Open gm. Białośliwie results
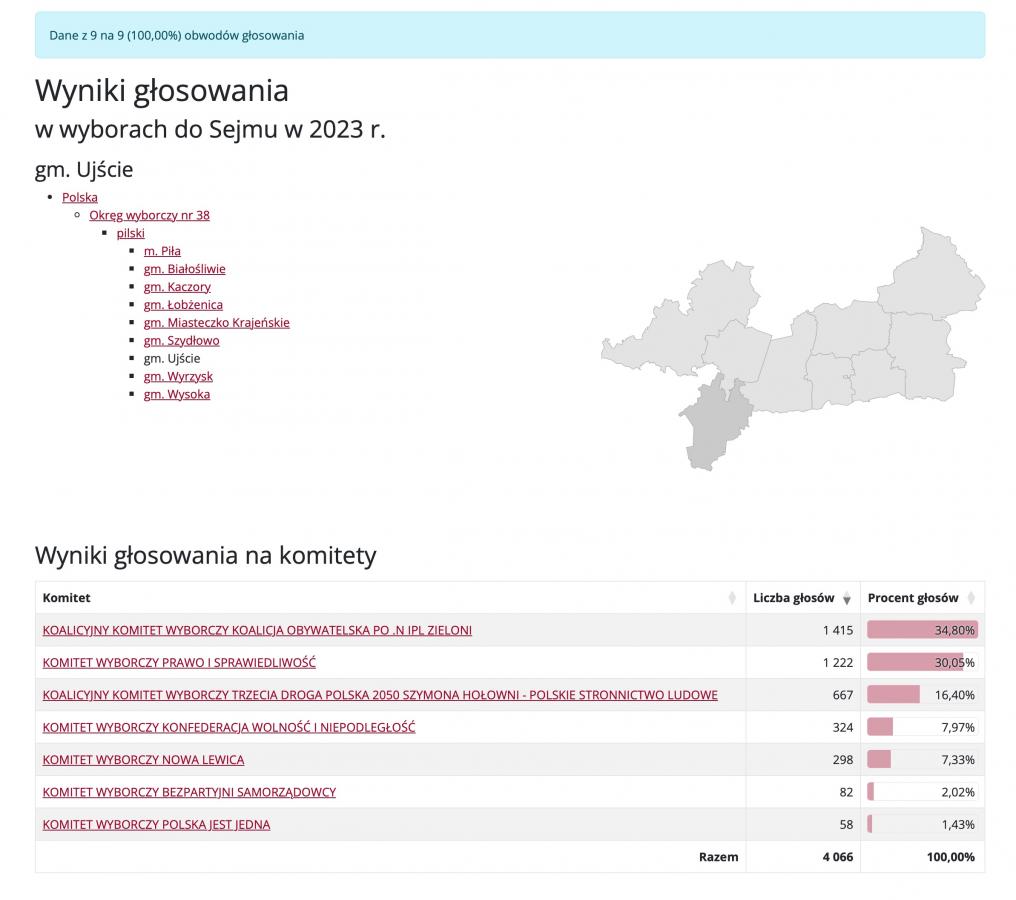This screenshot has width=1016, height=900. 185,269
